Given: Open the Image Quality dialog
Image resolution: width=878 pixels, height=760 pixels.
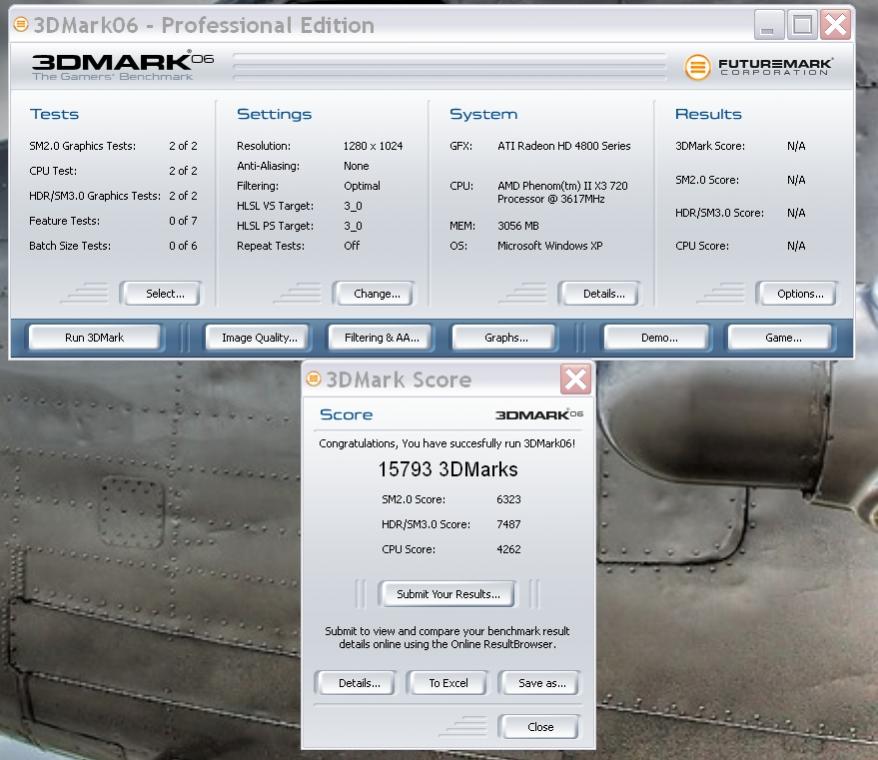Looking at the screenshot, I should tap(259, 338).
